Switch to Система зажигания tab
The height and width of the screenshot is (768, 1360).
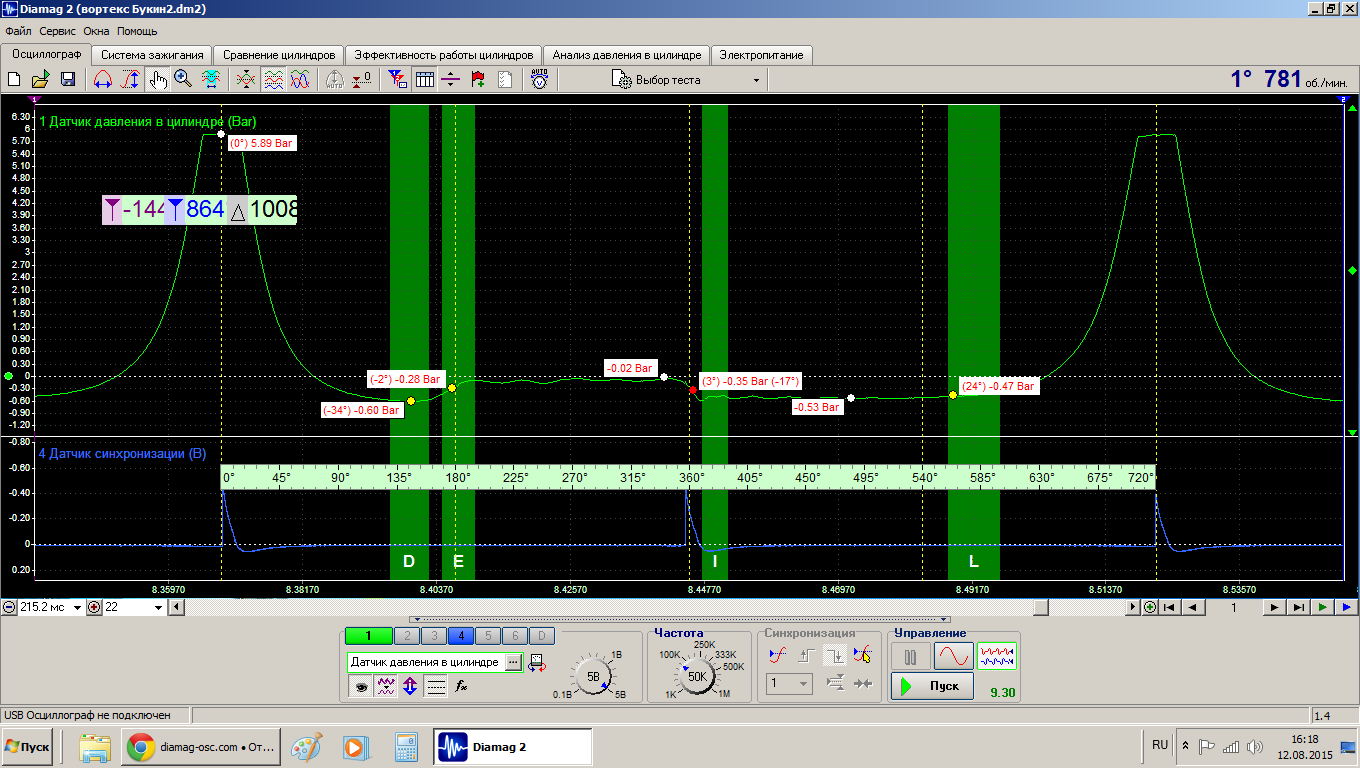pos(152,55)
